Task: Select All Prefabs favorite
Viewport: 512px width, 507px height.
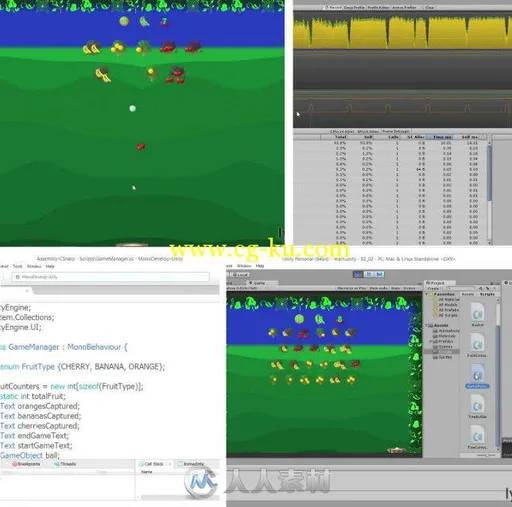Action: pyautogui.click(x=446, y=310)
